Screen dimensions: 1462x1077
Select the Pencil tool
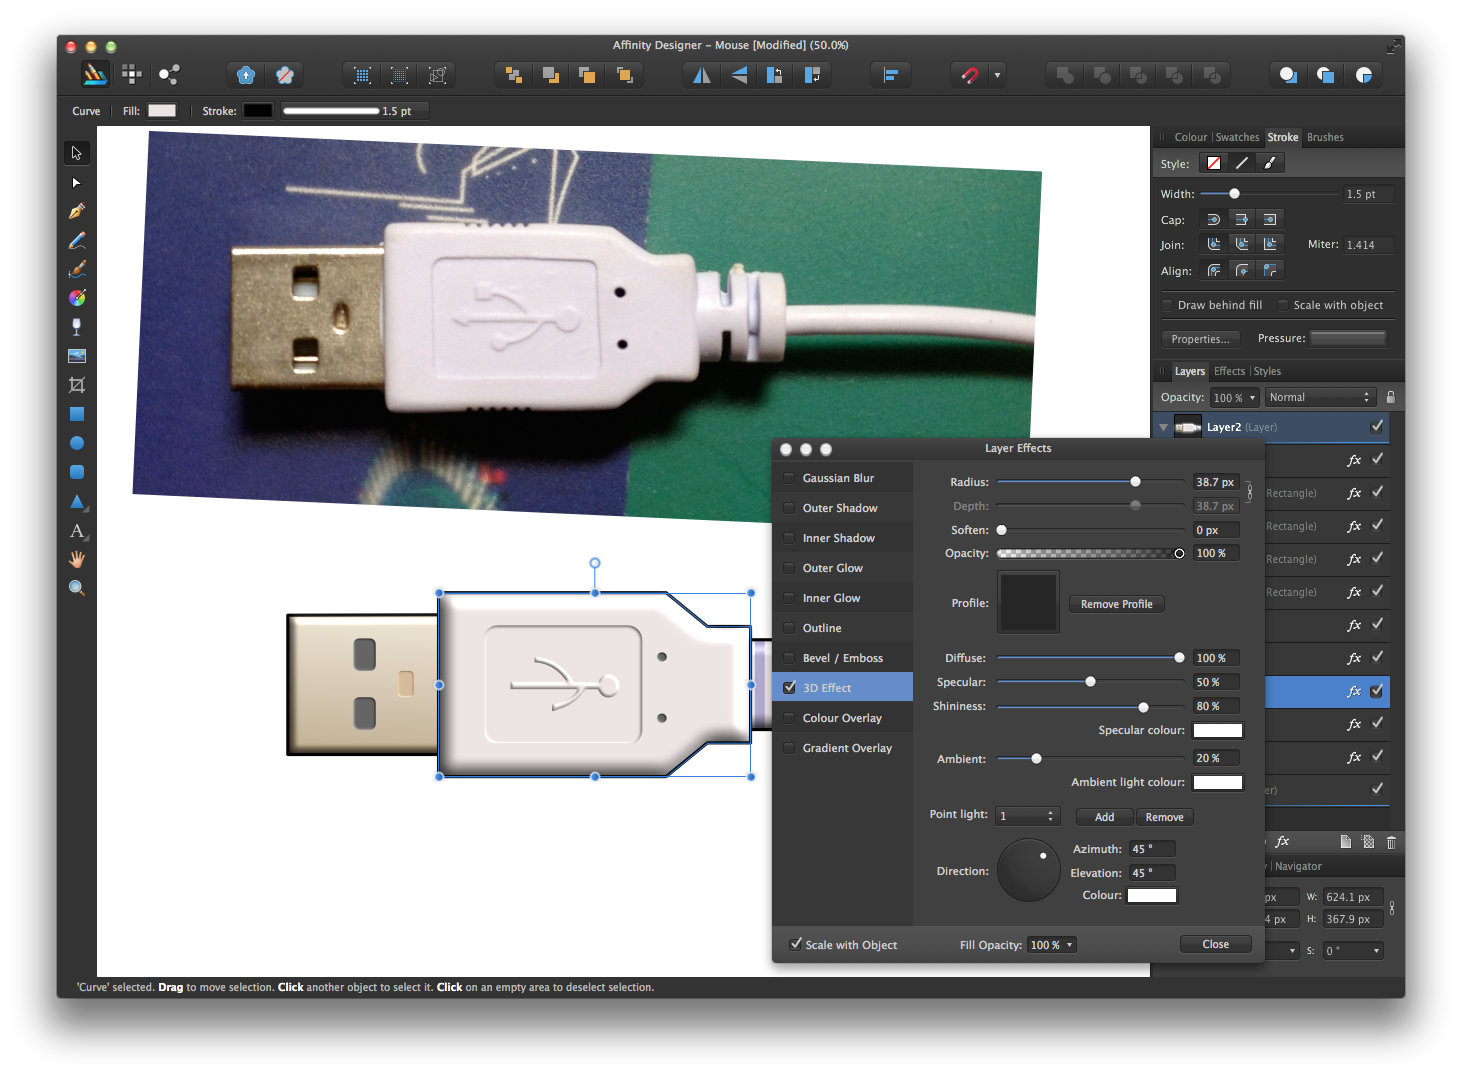[76, 240]
